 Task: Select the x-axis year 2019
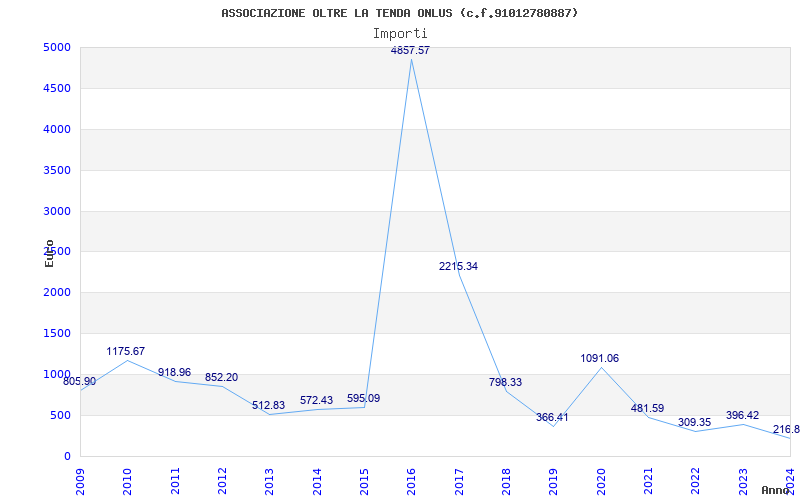click(x=554, y=482)
